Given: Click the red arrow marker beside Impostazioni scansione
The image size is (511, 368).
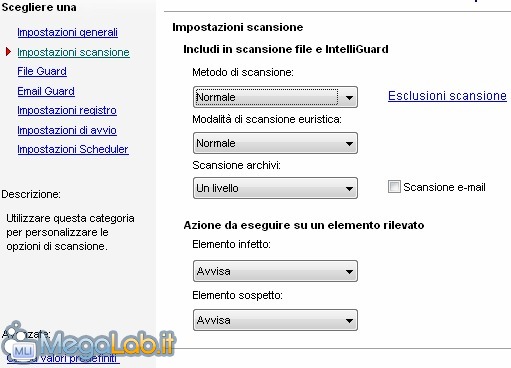Looking at the screenshot, I should 9,52.
